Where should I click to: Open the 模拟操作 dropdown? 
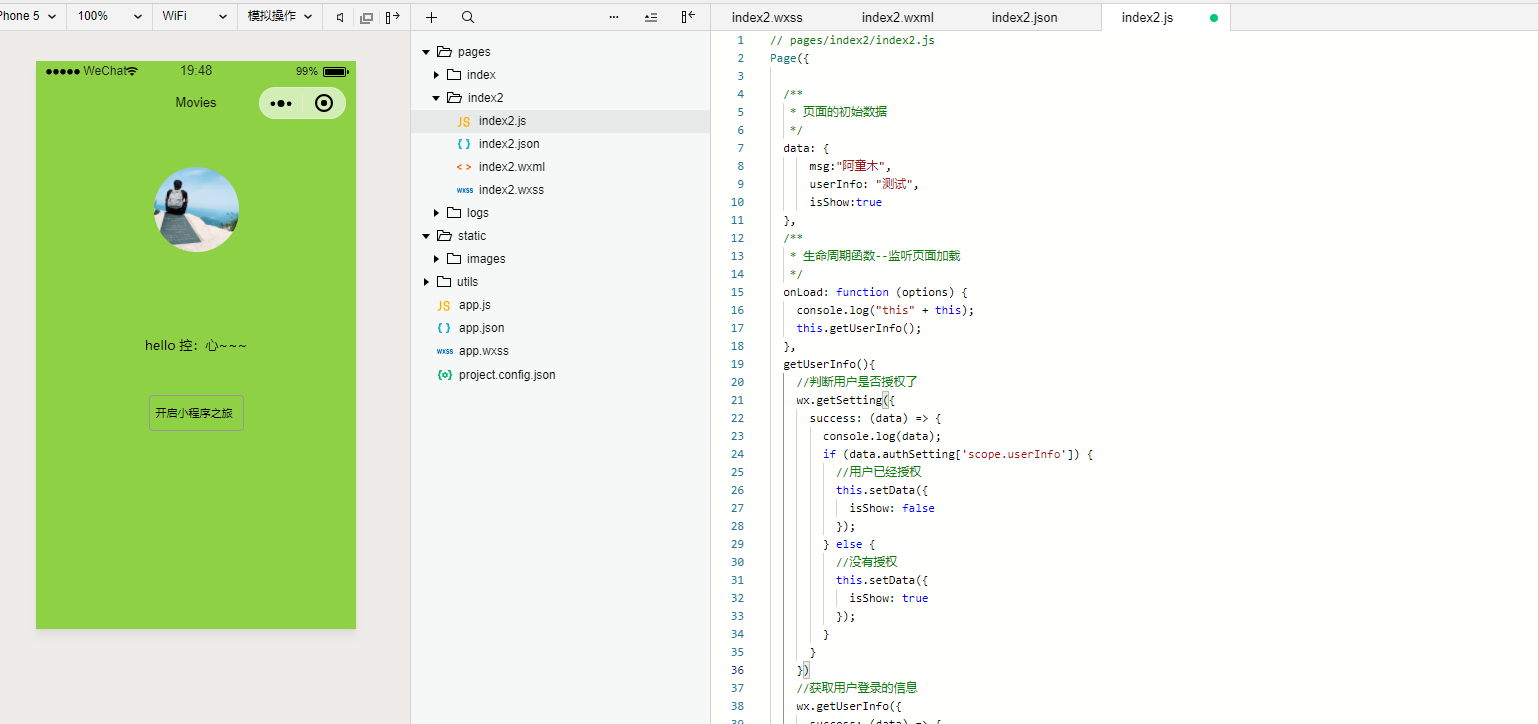click(x=280, y=17)
